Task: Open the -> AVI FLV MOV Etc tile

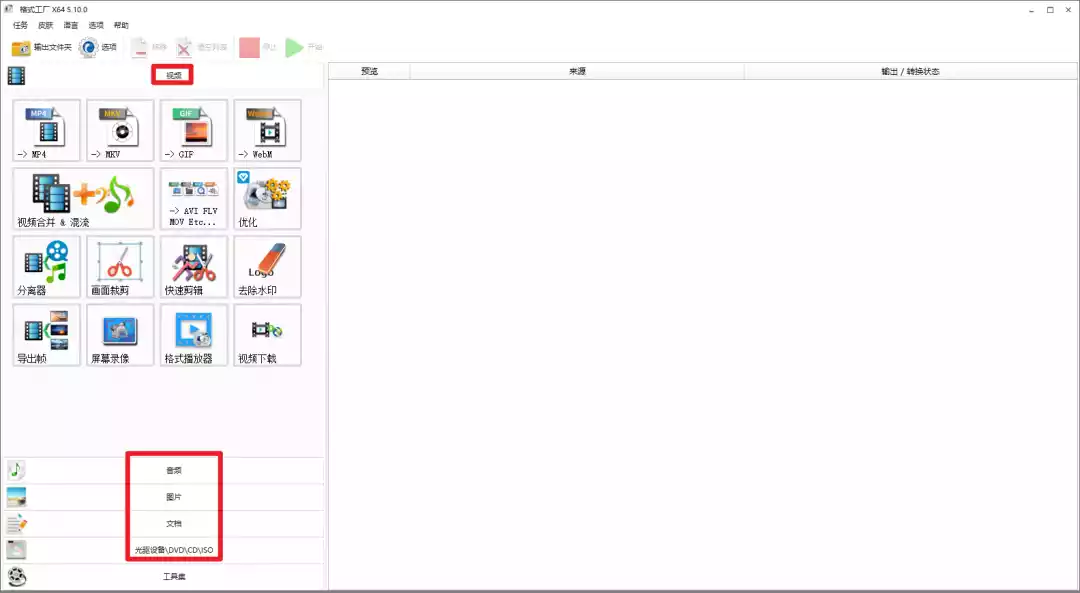Action: coord(194,198)
